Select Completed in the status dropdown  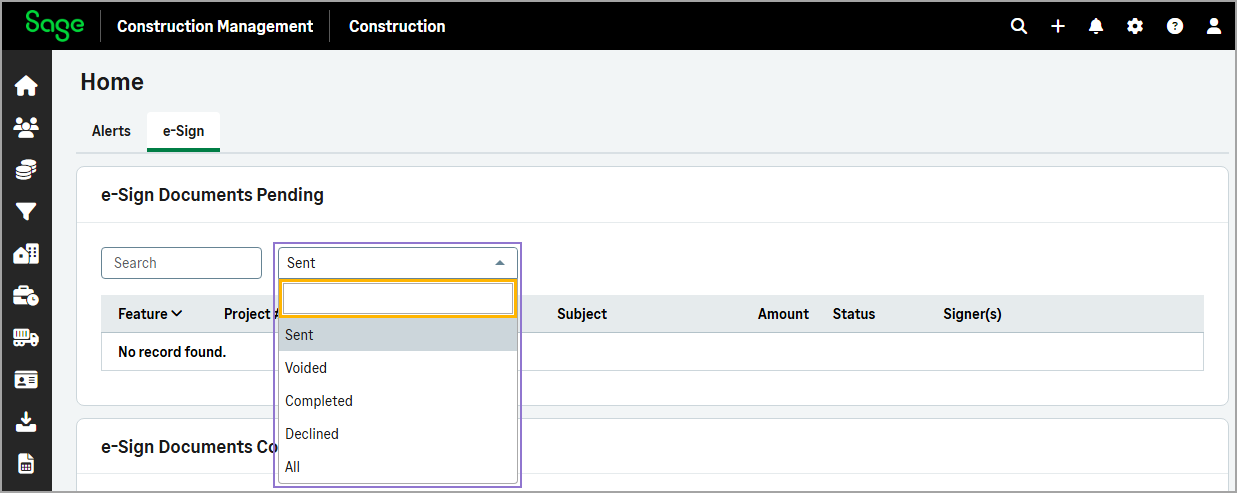pos(319,401)
